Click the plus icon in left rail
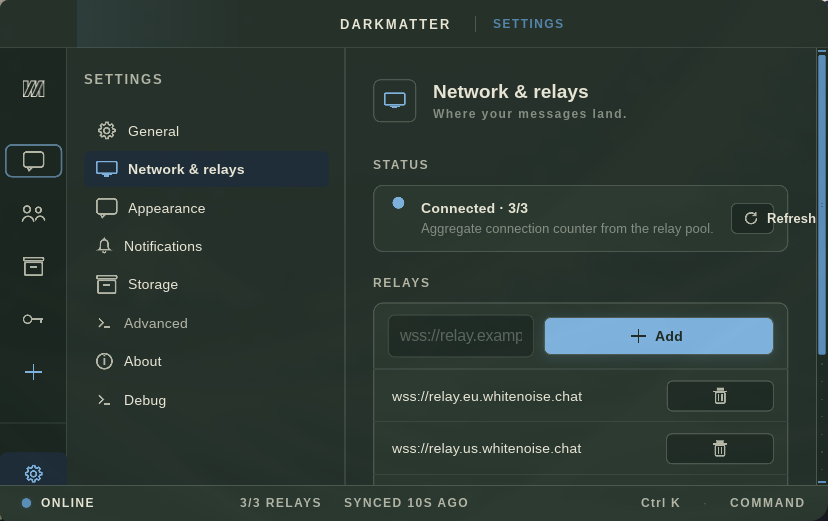Viewport: 828px width, 521px height. click(x=33, y=372)
